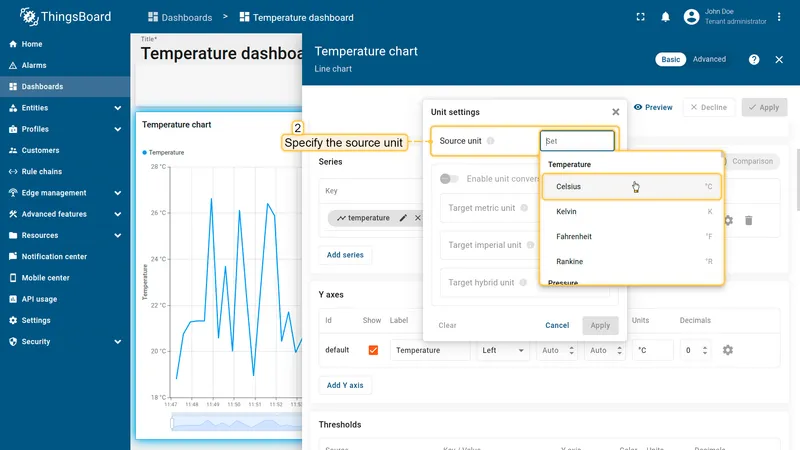
Task: Open the help question mark icon
Action: (x=754, y=60)
